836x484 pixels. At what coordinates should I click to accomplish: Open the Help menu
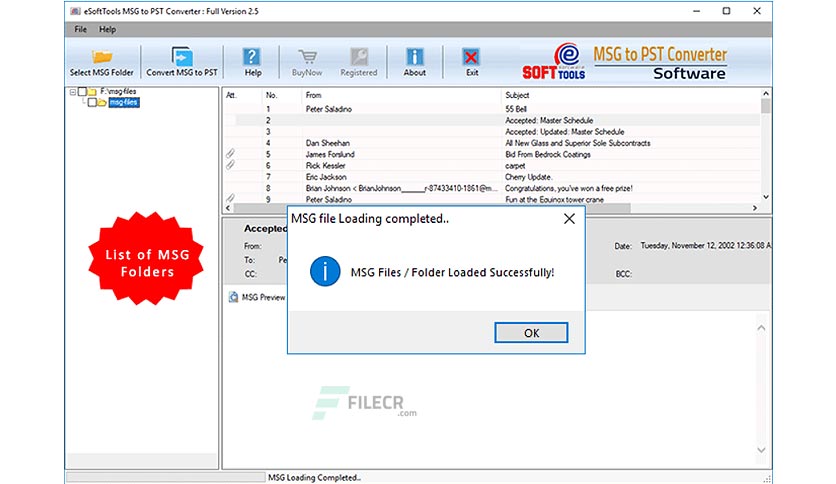pos(107,29)
